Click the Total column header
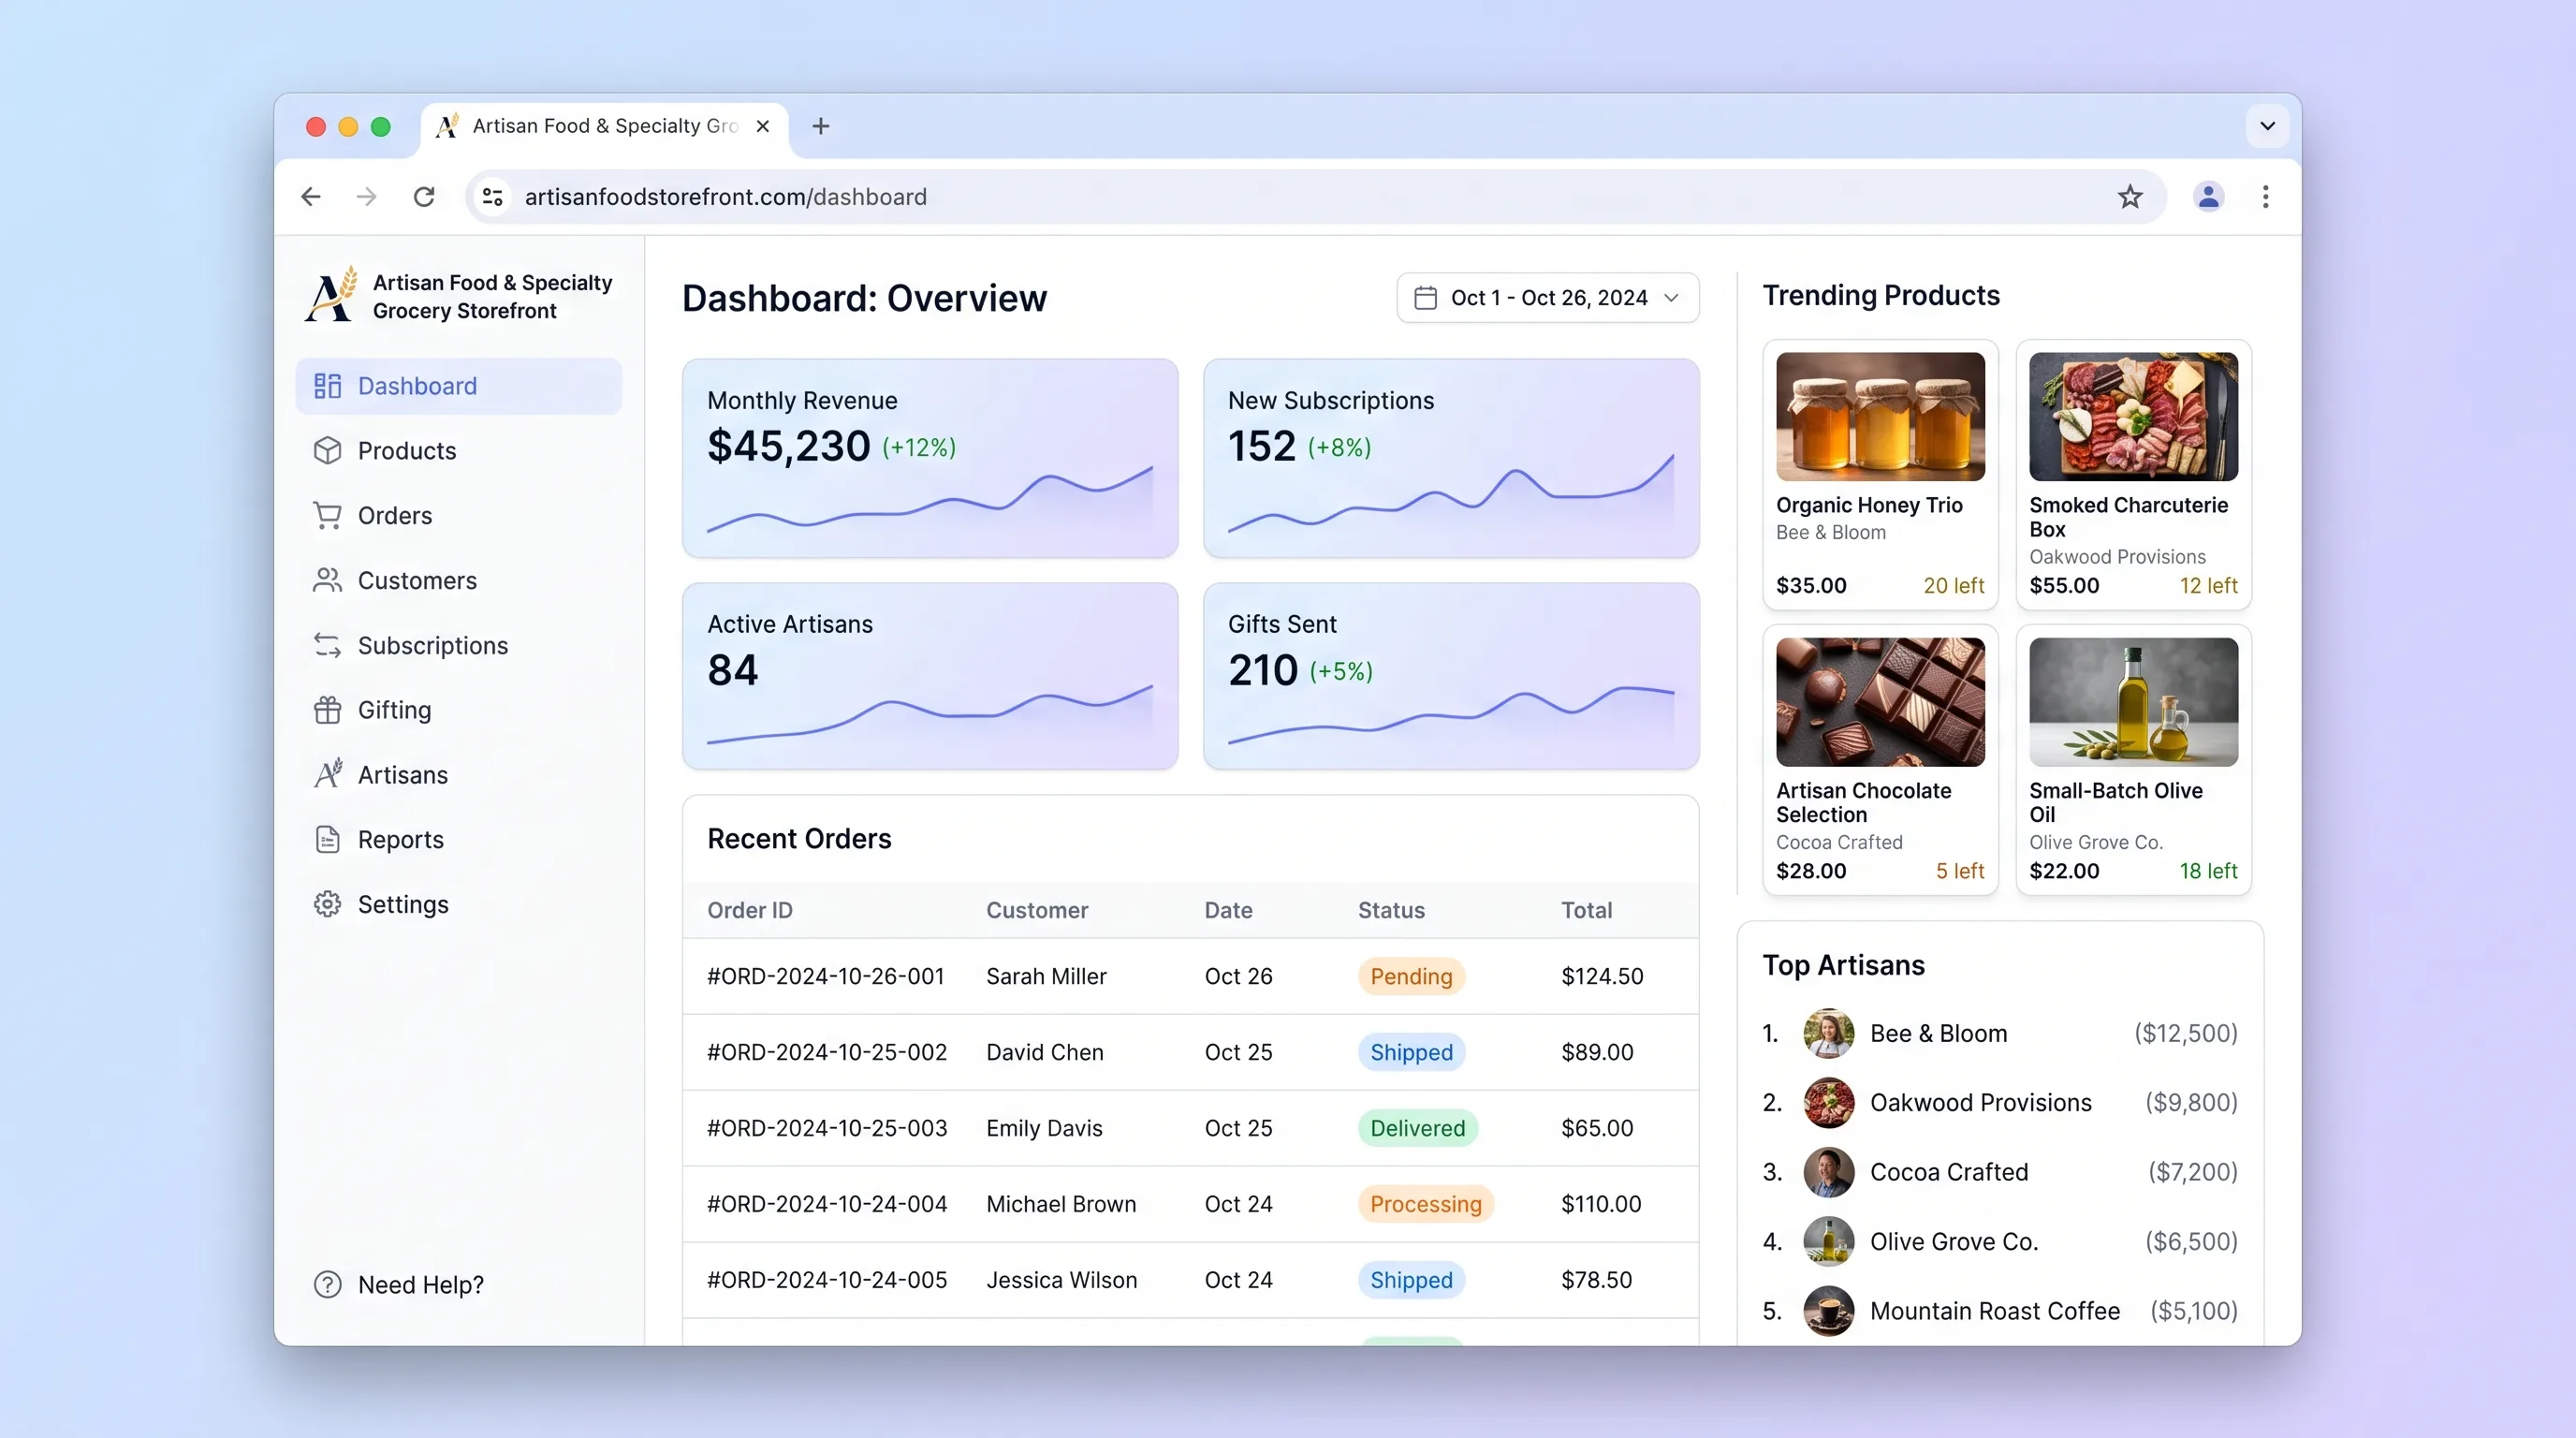2576x1438 pixels. [x=1586, y=910]
